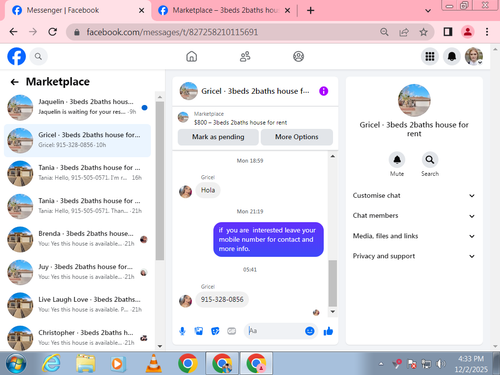Screen dimensions: 500x375
Task: Click More Options button
Action: pyautogui.click(x=297, y=137)
